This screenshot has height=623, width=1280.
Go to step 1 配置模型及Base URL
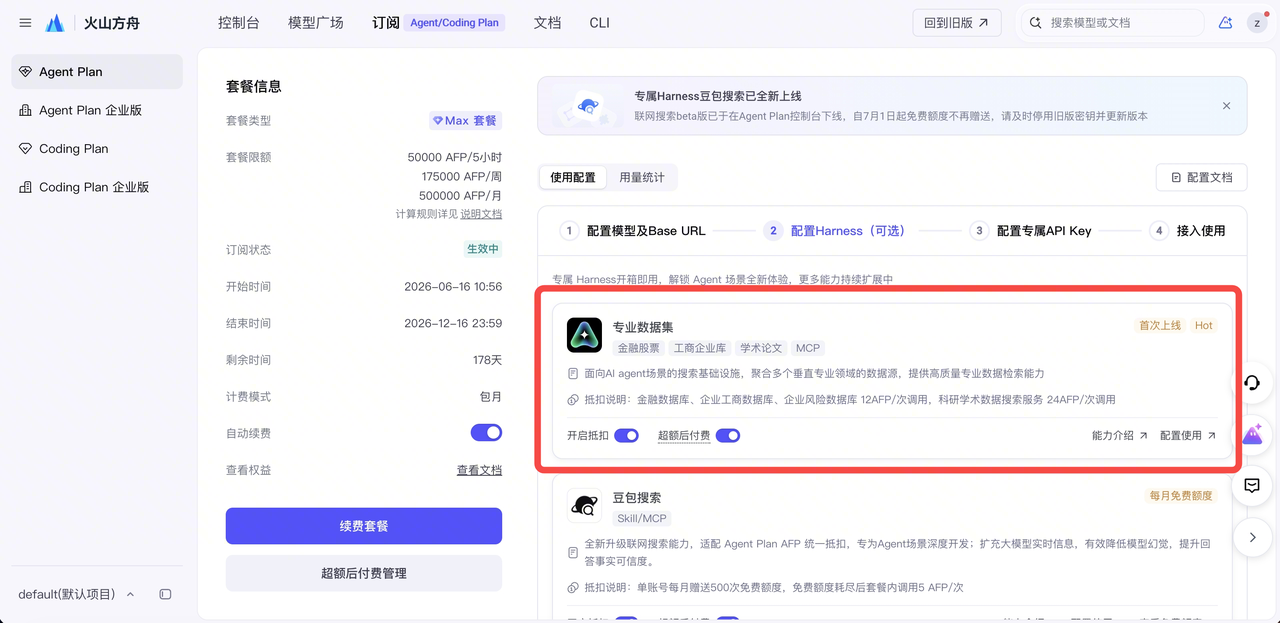(x=633, y=231)
